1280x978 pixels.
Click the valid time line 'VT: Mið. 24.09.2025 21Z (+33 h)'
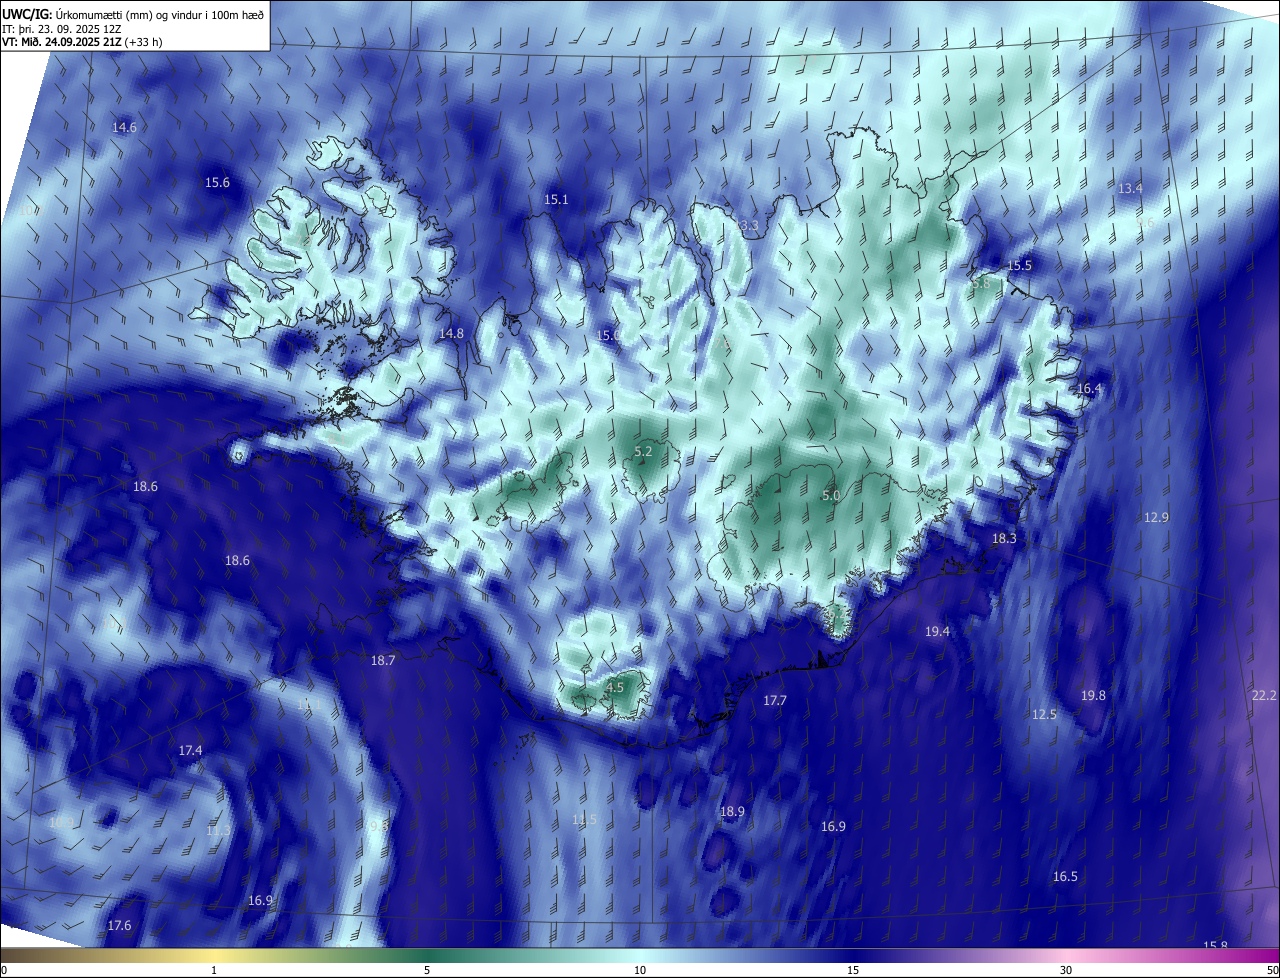(82, 42)
